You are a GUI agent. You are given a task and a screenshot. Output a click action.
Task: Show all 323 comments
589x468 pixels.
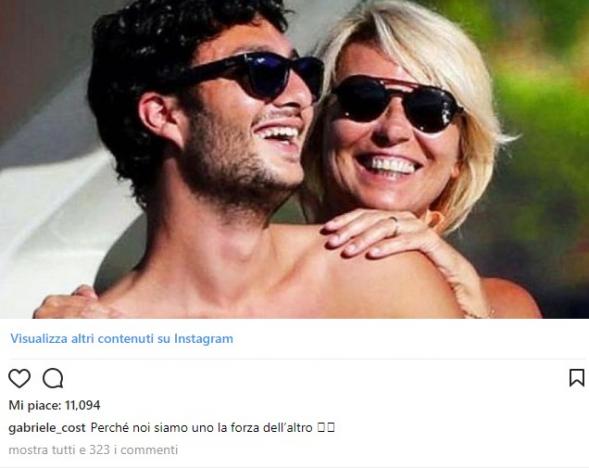pos(93,450)
